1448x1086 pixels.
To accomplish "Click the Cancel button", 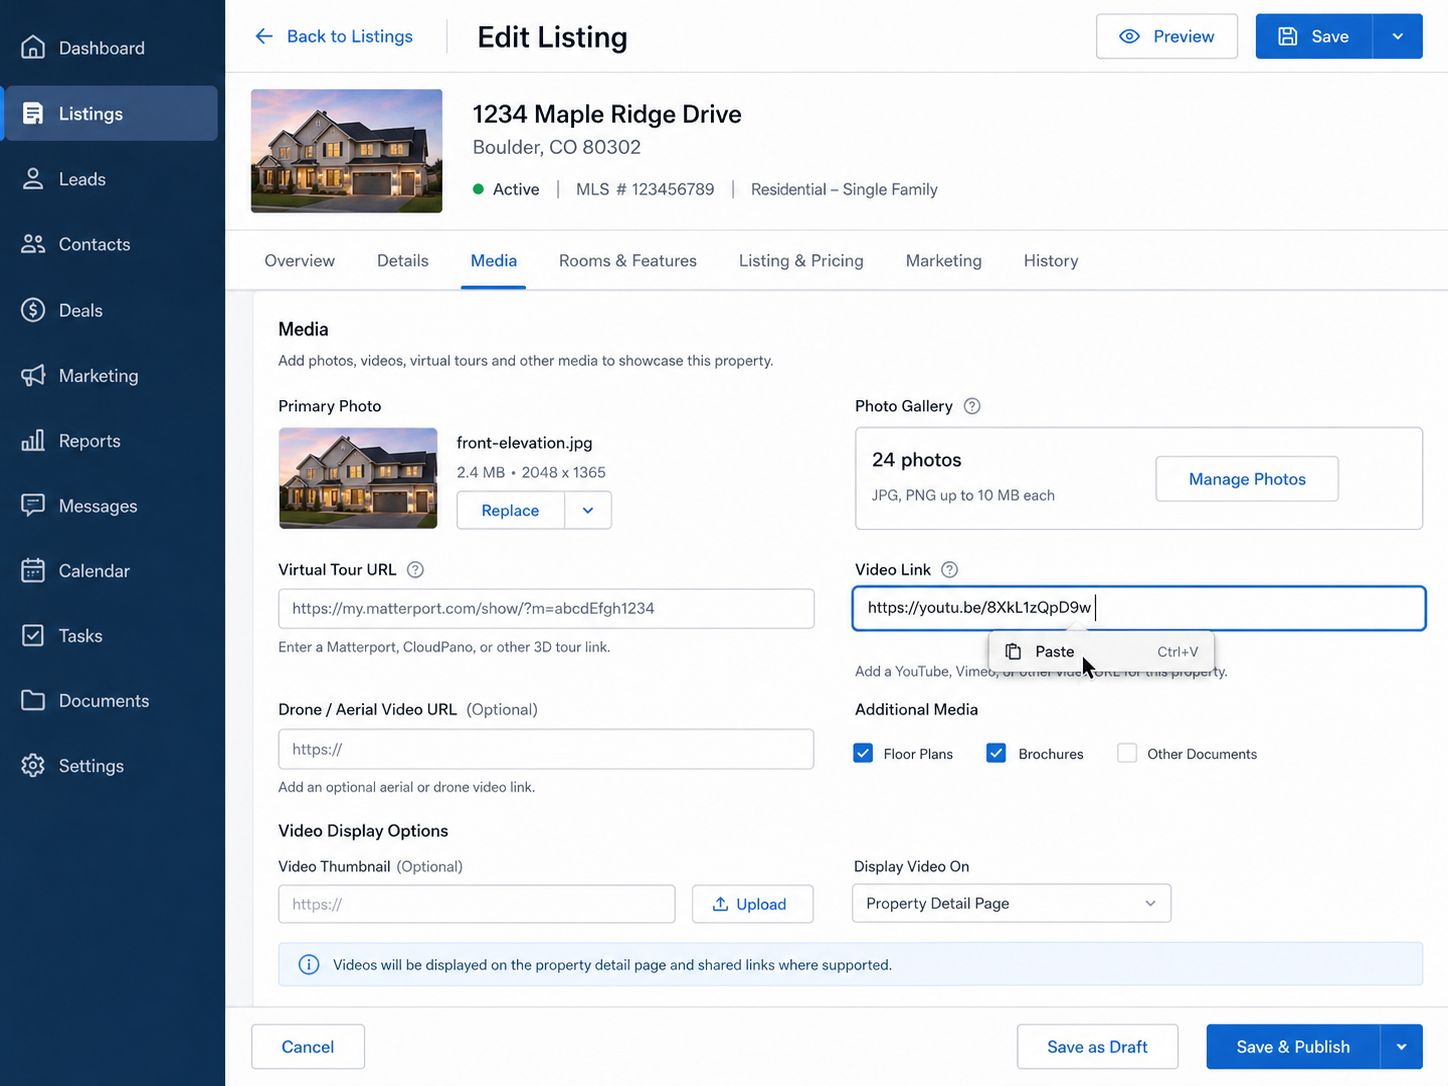I will [308, 1047].
